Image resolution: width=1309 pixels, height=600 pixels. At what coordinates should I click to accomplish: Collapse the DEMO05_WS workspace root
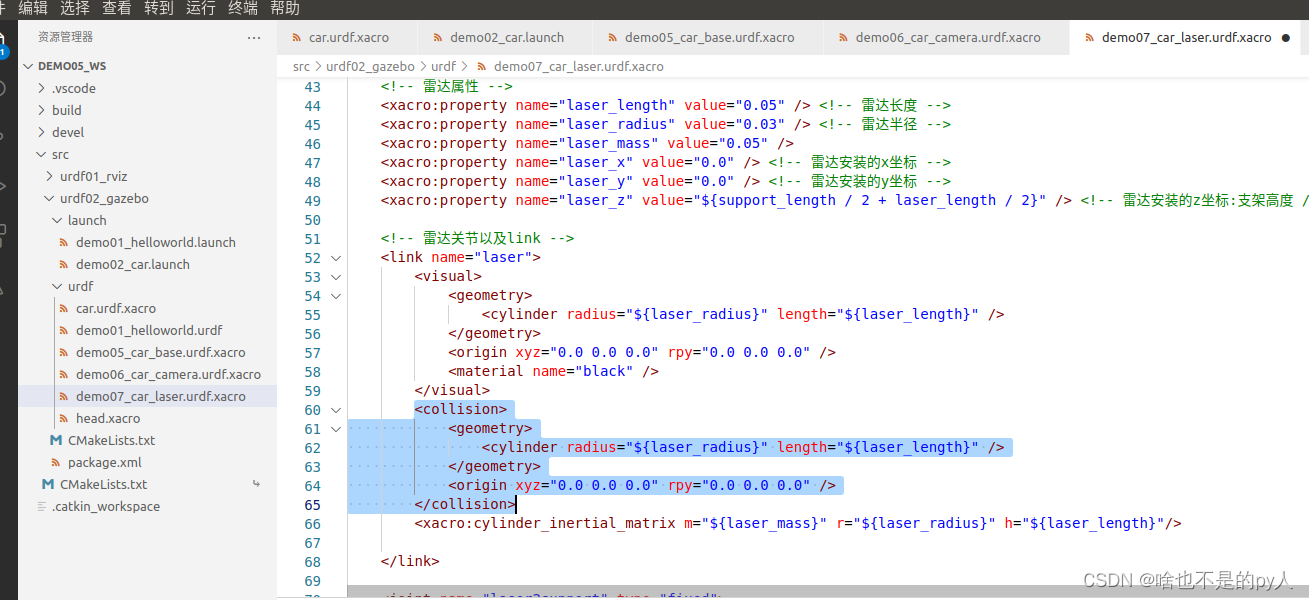tap(28, 66)
